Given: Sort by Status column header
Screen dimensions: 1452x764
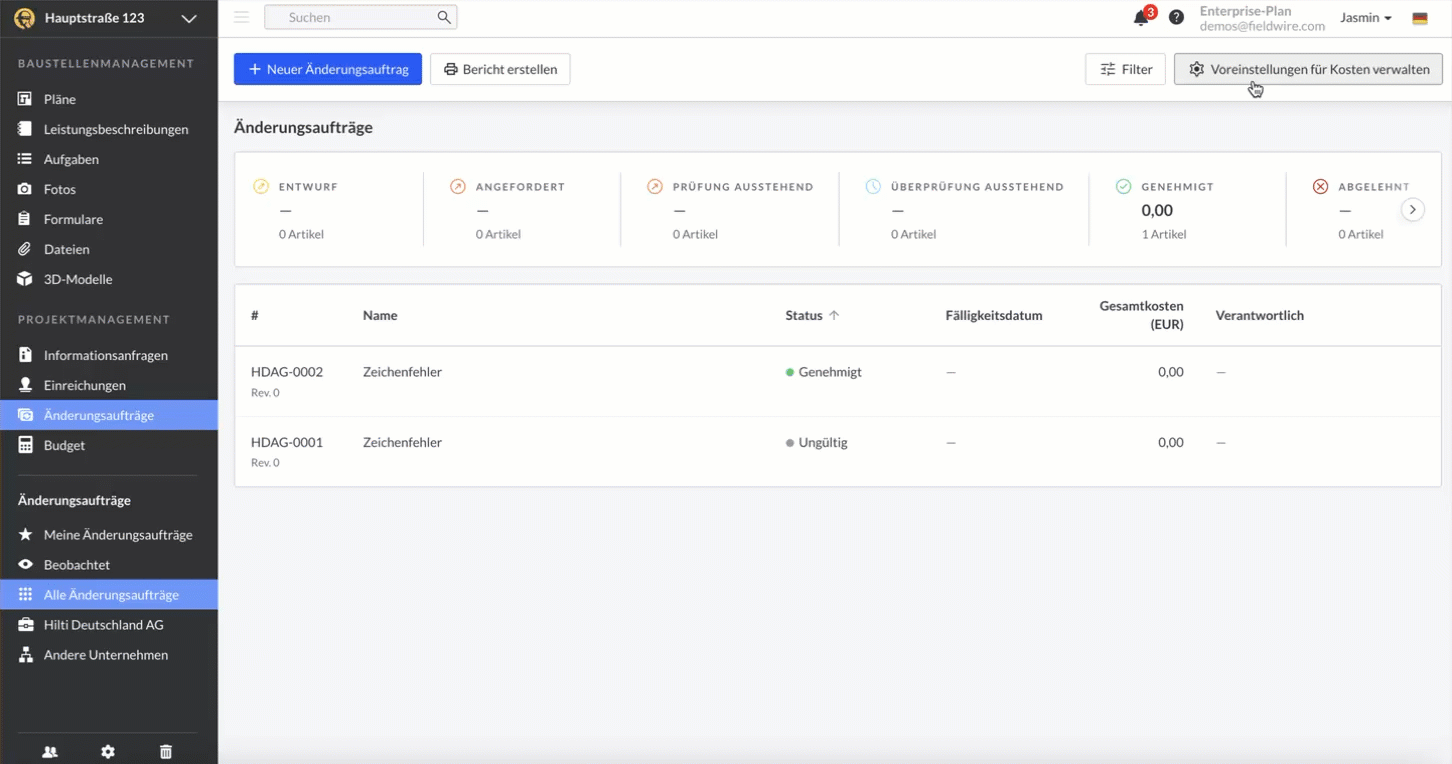Looking at the screenshot, I should tap(812, 315).
